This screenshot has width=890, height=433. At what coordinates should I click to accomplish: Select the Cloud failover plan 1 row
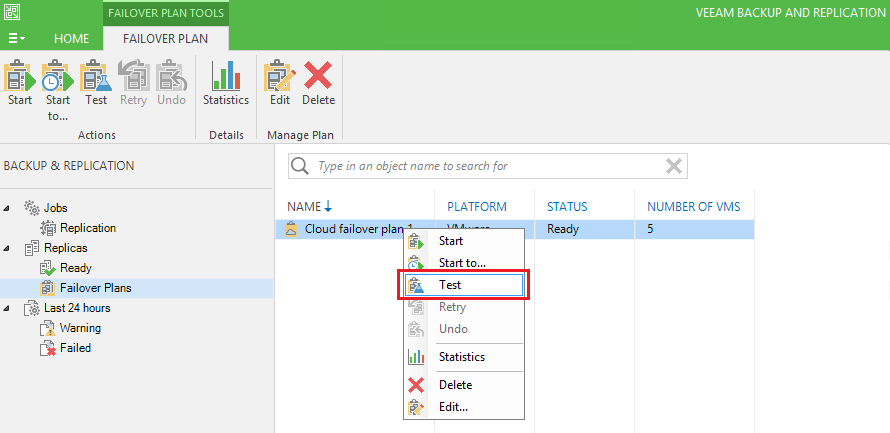pos(515,229)
